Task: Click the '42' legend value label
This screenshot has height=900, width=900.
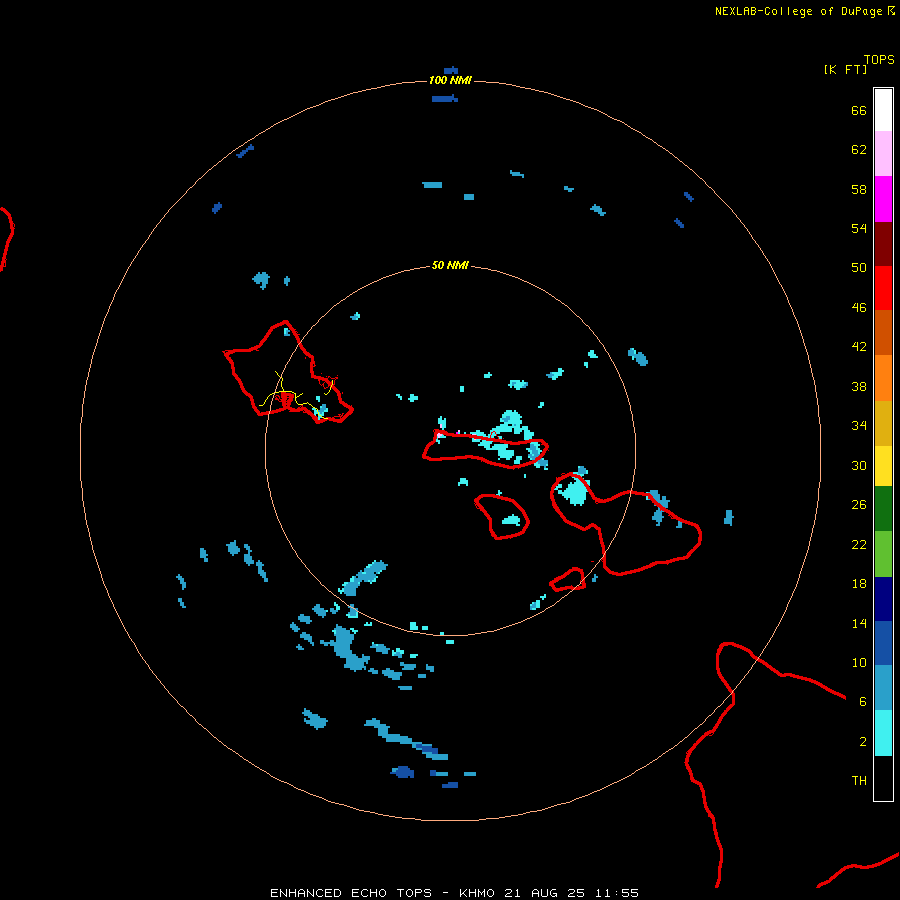Action: [859, 347]
